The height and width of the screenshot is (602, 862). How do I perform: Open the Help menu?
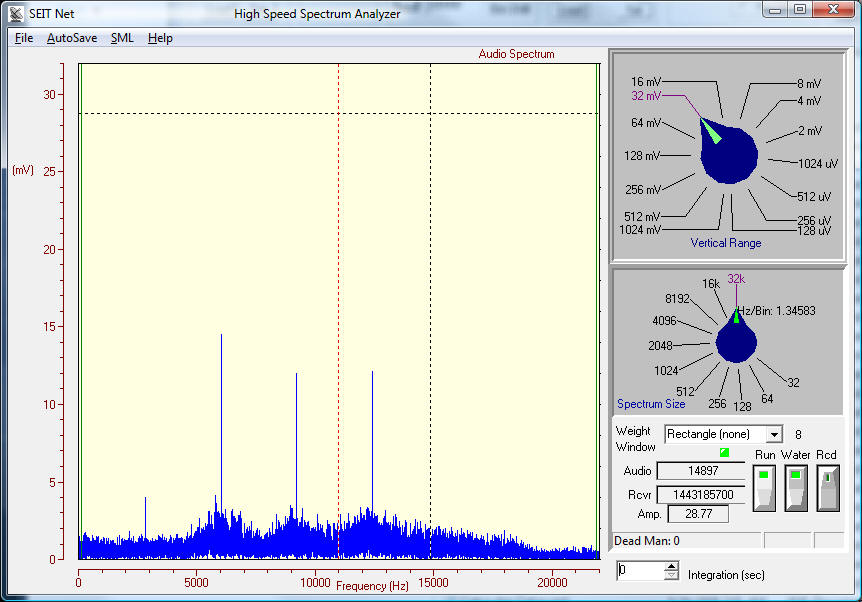tap(160, 38)
